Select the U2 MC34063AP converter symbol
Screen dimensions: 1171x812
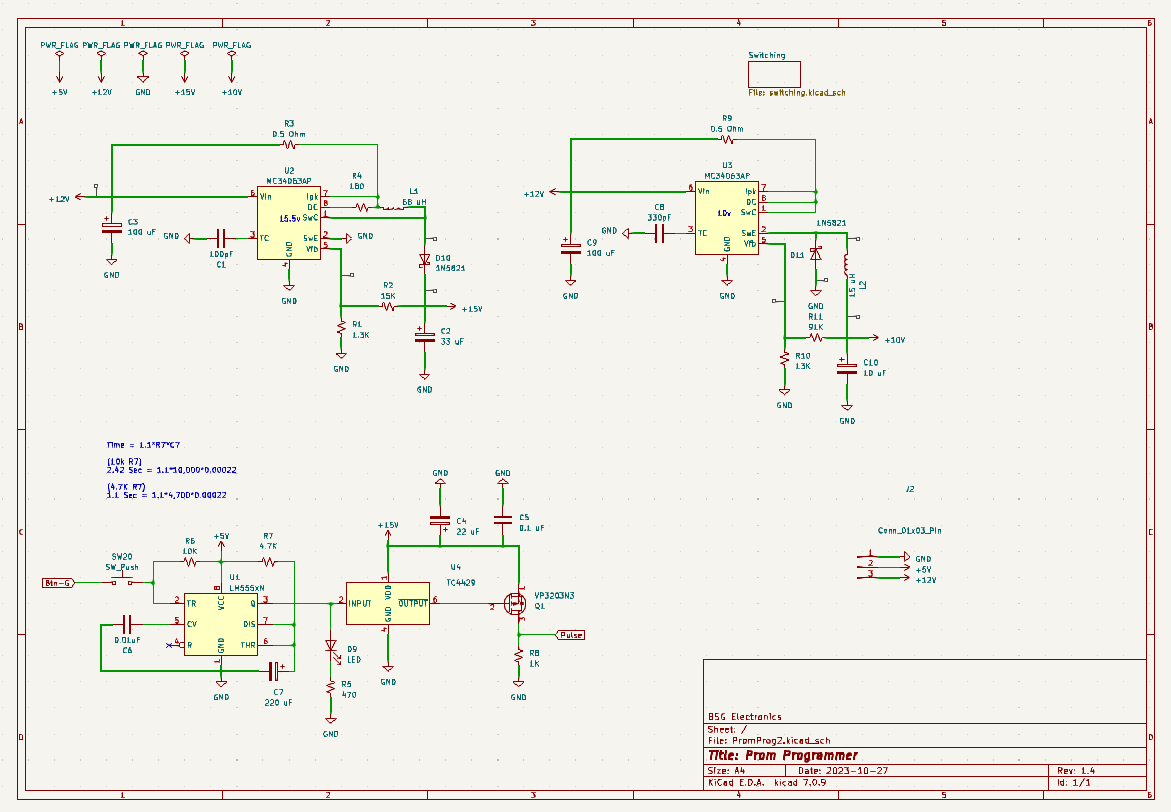(x=288, y=220)
